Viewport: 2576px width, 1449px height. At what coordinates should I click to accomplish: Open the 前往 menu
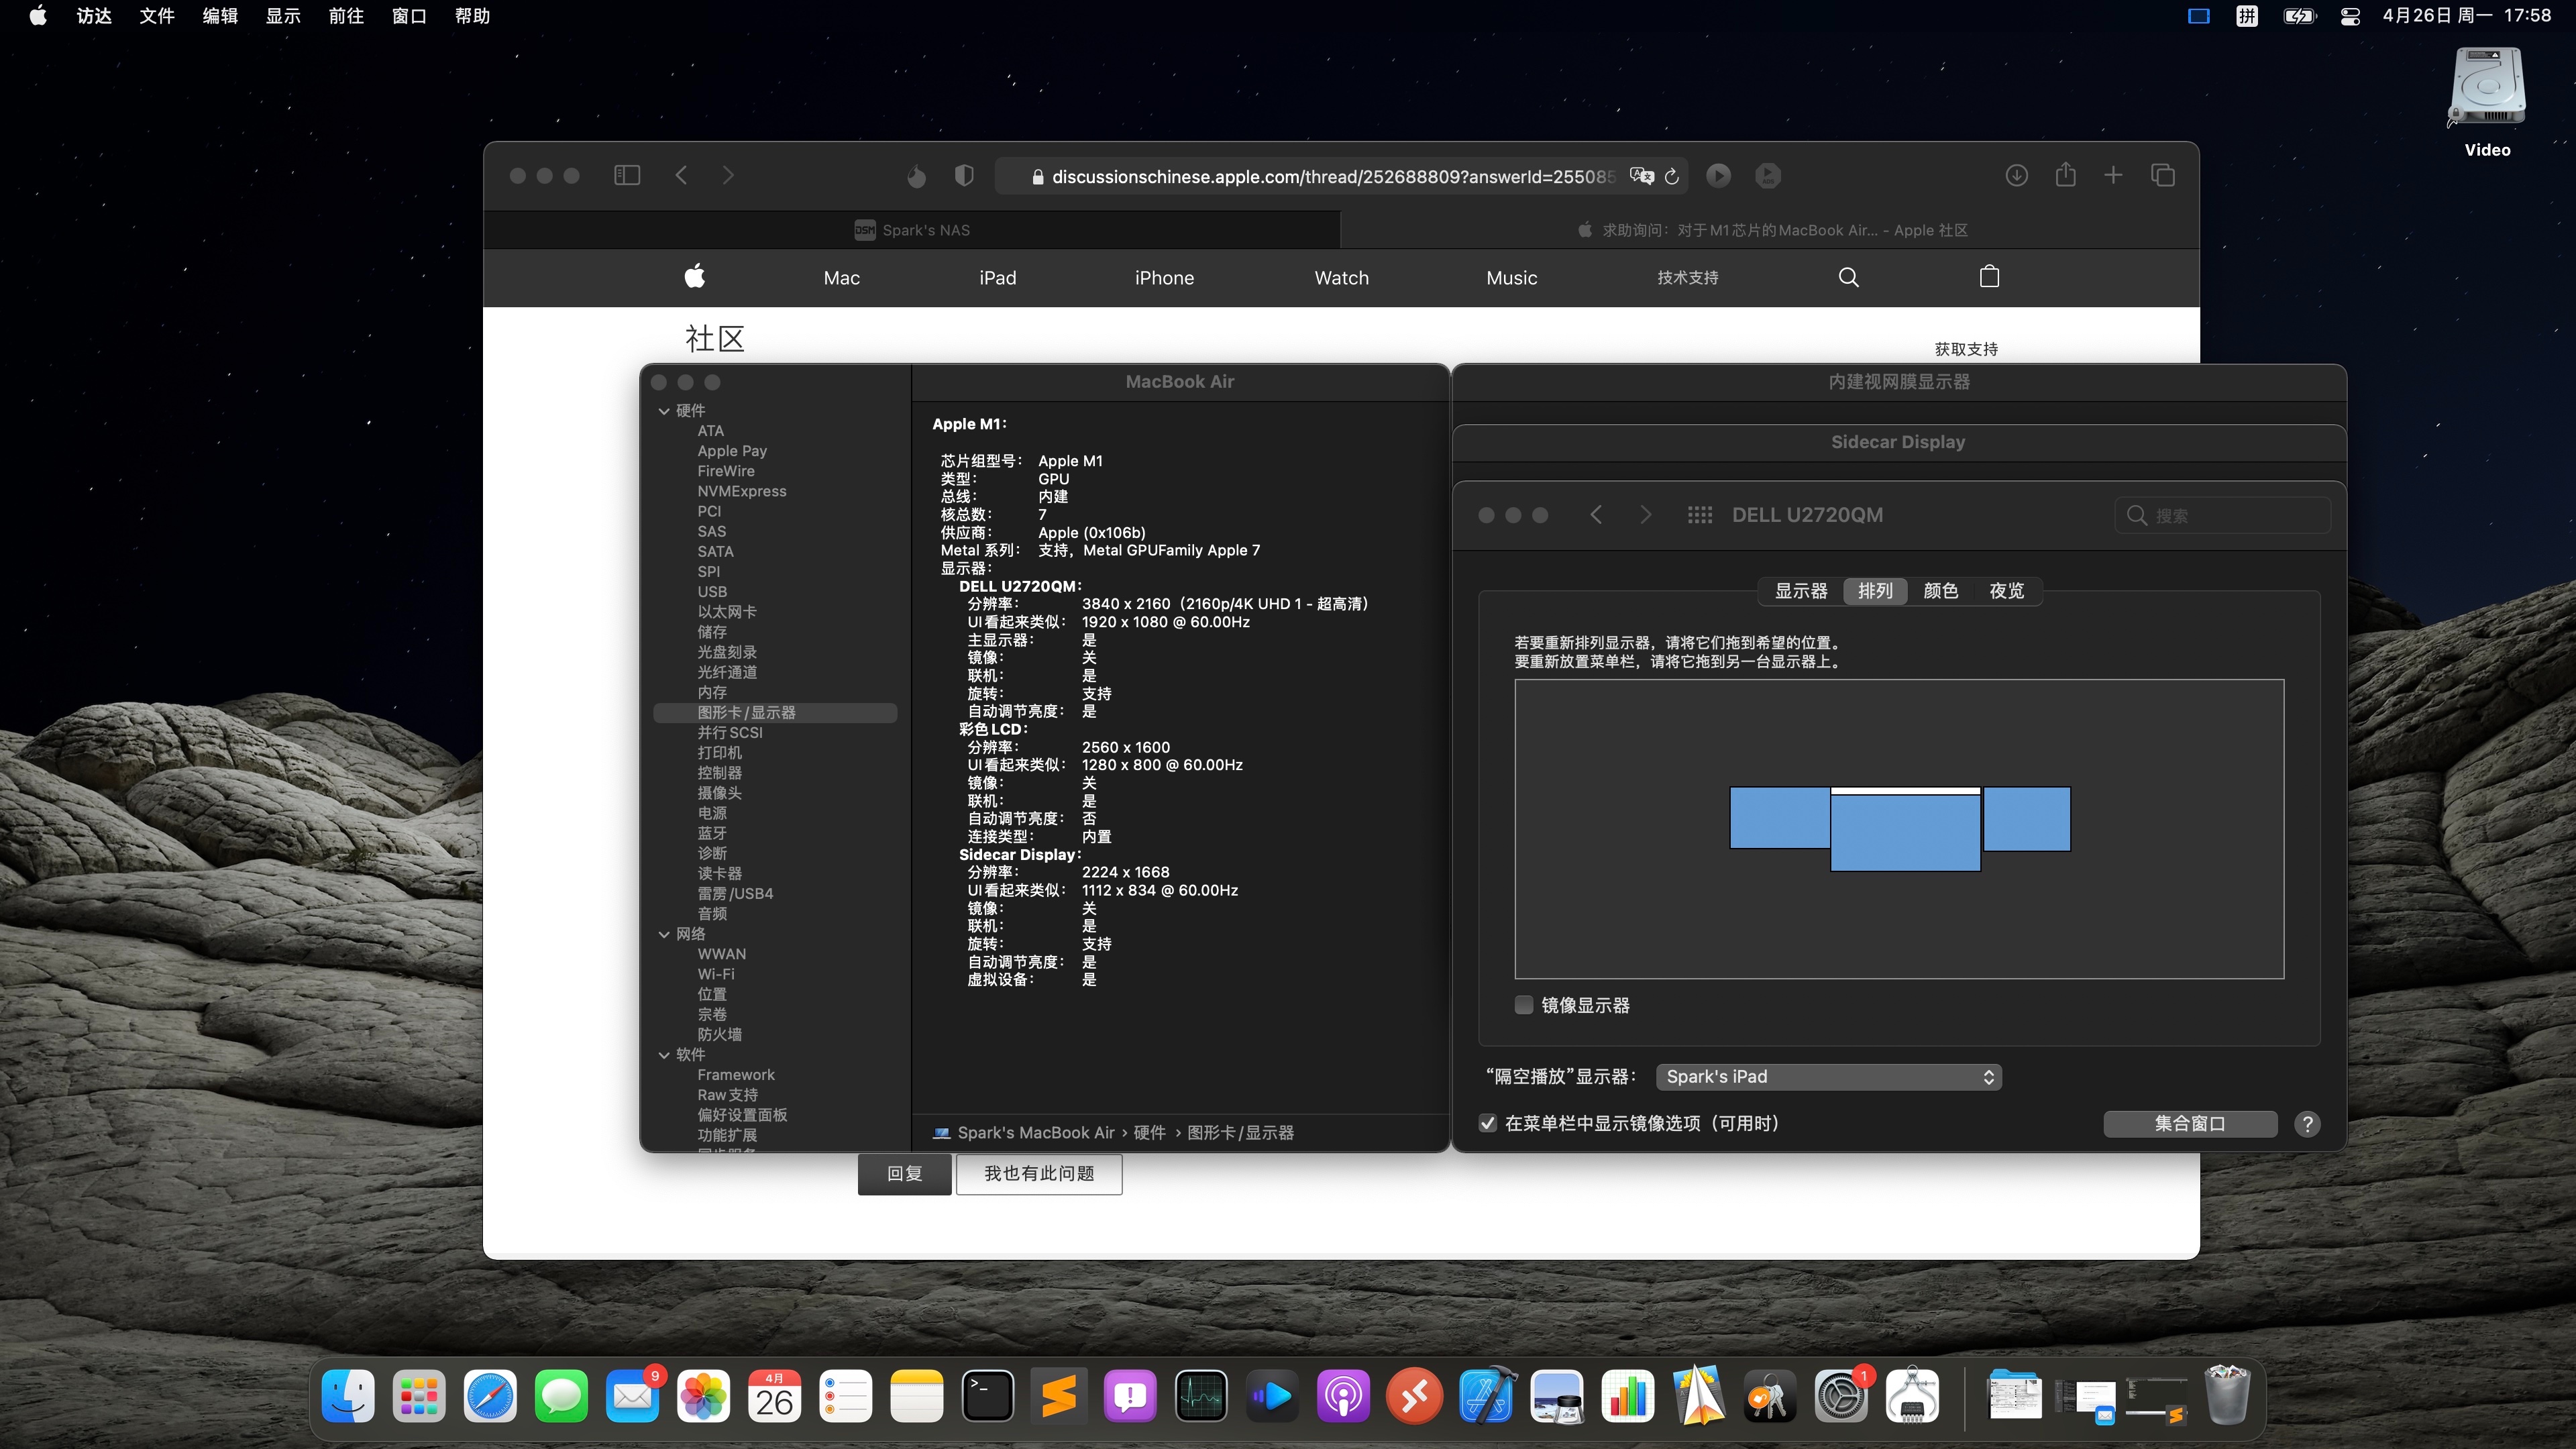coord(345,16)
